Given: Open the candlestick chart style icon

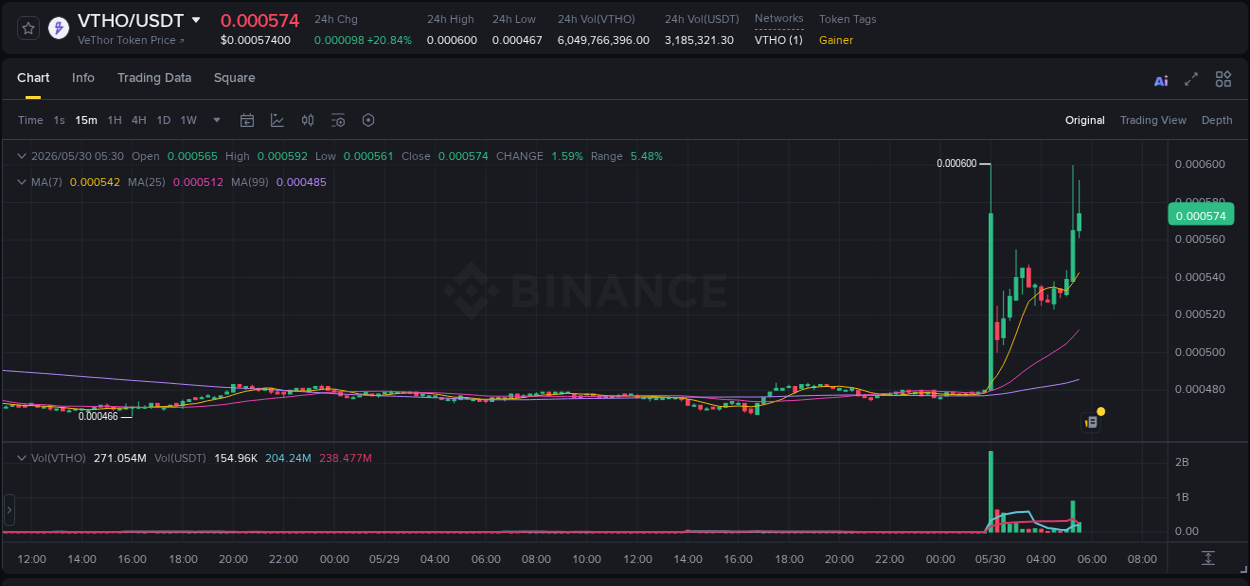Looking at the screenshot, I should pyautogui.click(x=308, y=120).
